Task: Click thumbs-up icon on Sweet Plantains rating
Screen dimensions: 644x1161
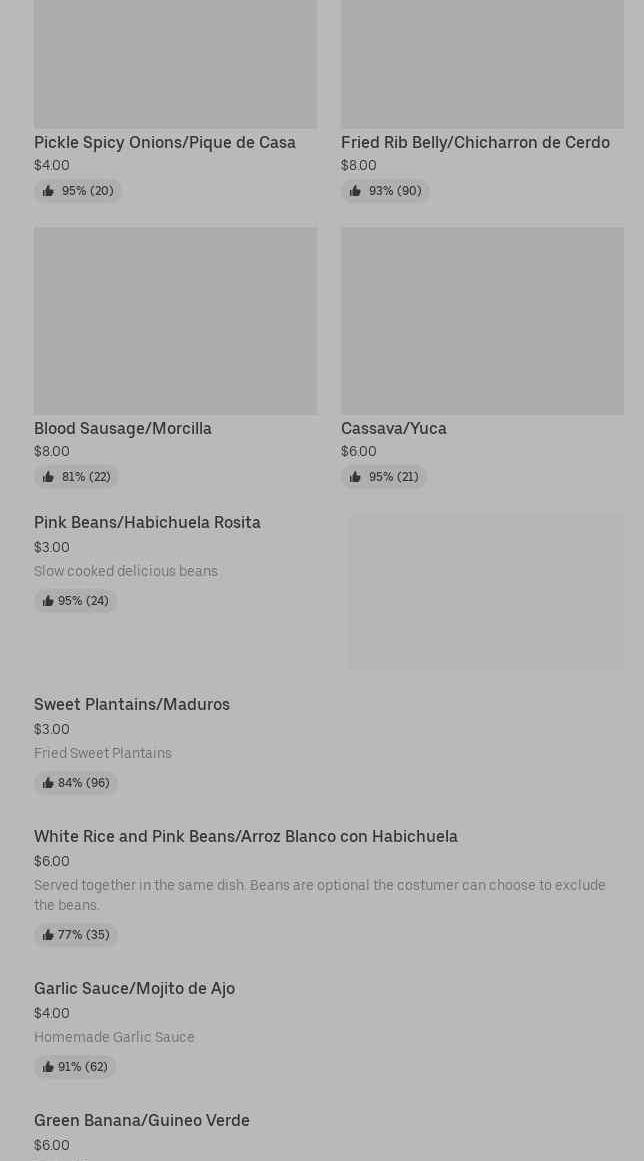Action: (48, 783)
